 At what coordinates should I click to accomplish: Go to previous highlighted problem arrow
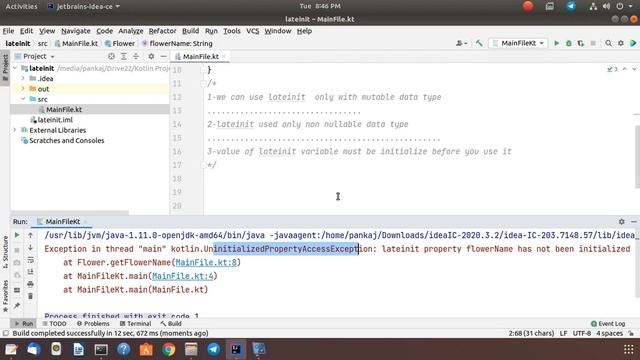(624, 69)
